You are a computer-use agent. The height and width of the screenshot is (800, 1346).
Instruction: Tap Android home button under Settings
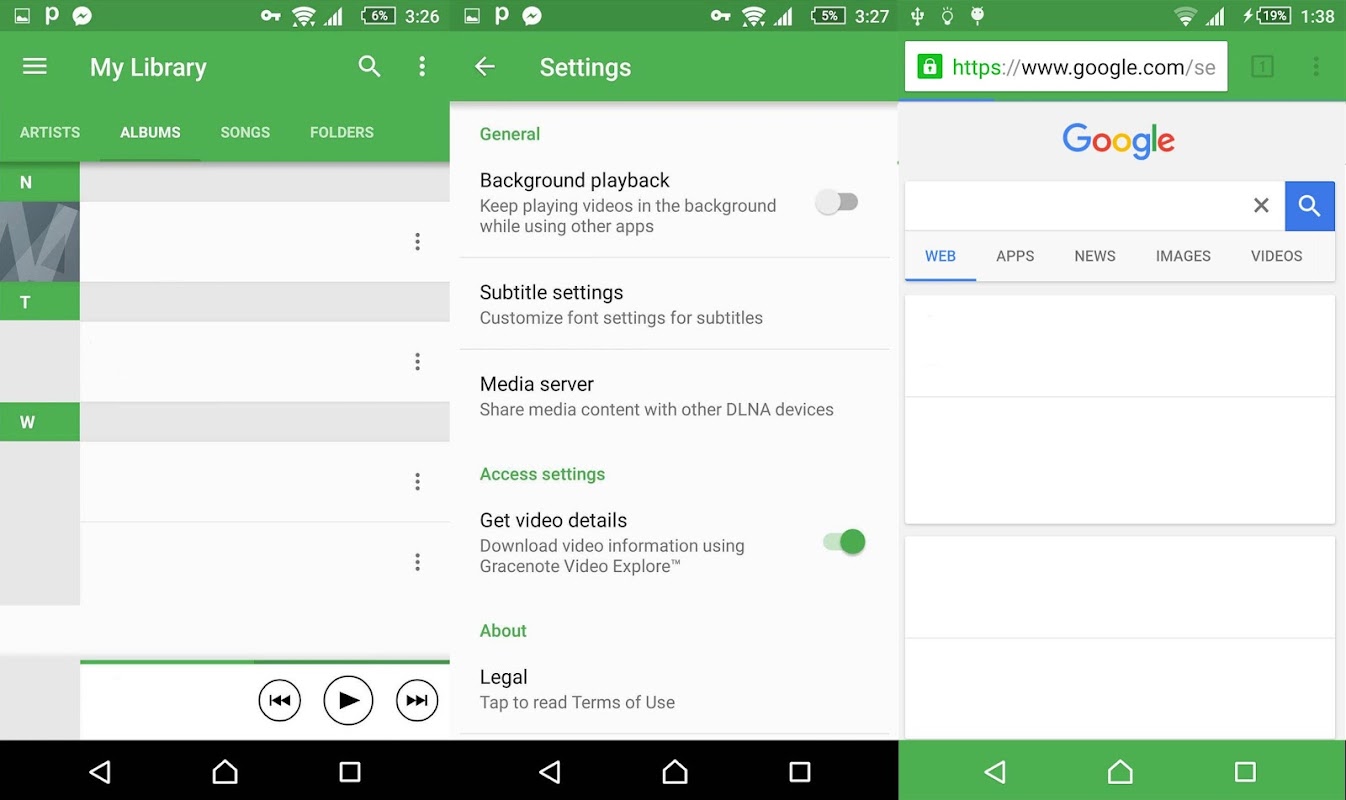point(675,771)
